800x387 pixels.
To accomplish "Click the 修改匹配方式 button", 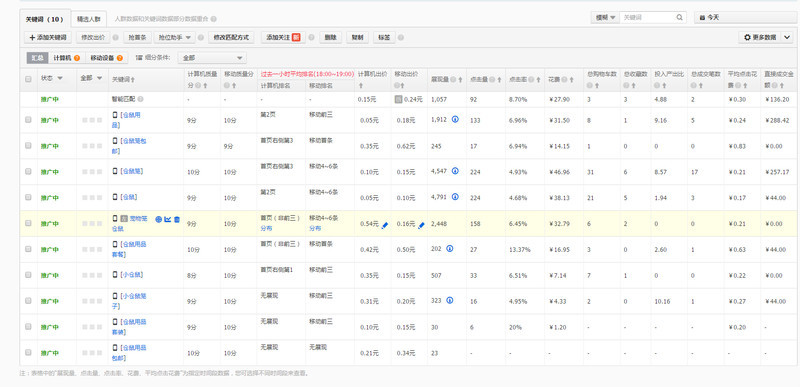I will click(231, 37).
